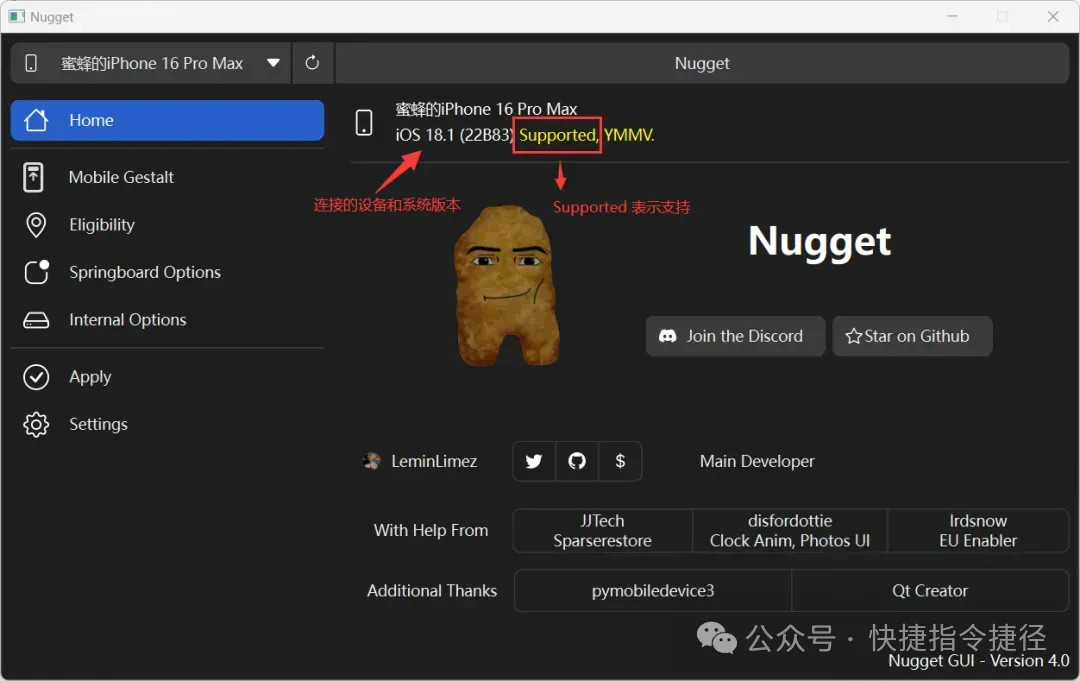Click the 'LeminLimez' developer name
The height and width of the screenshot is (681, 1080).
pyautogui.click(x=434, y=461)
